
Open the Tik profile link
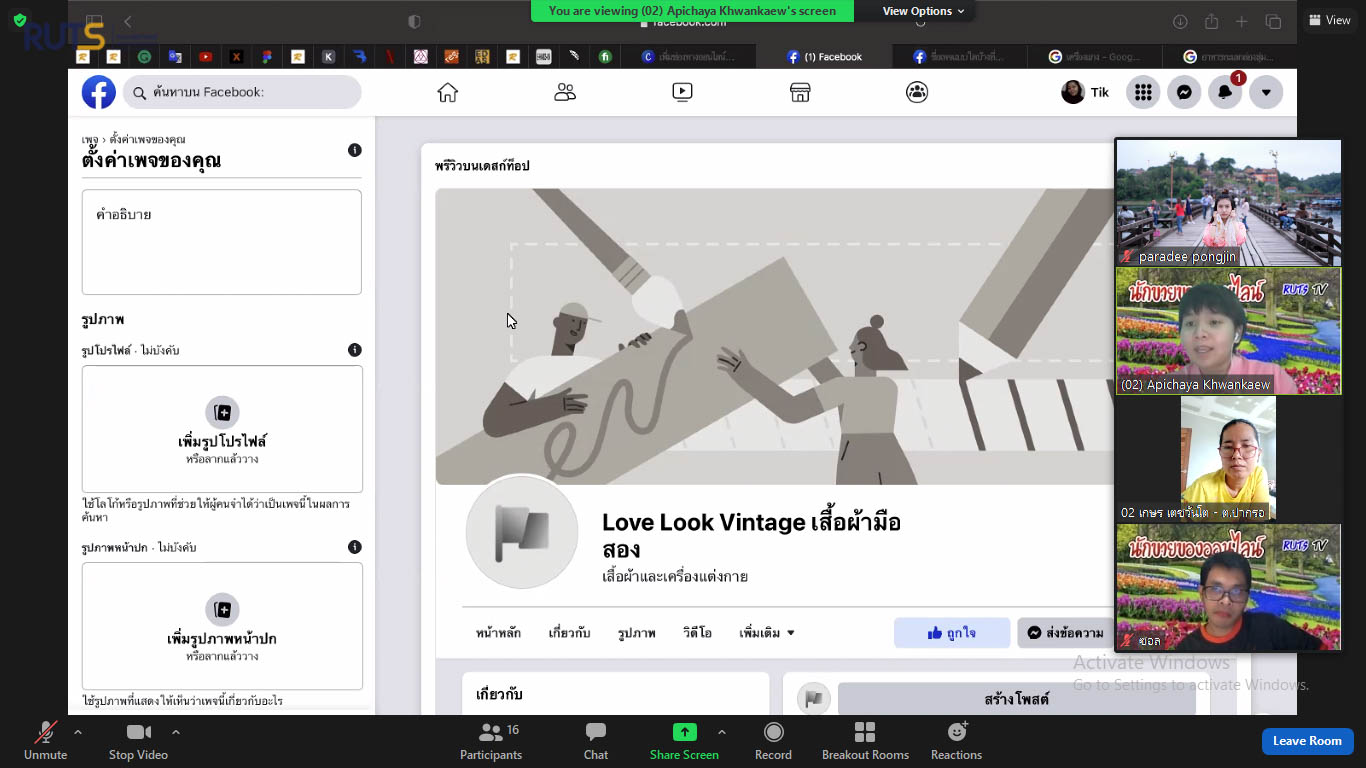click(x=1085, y=92)
